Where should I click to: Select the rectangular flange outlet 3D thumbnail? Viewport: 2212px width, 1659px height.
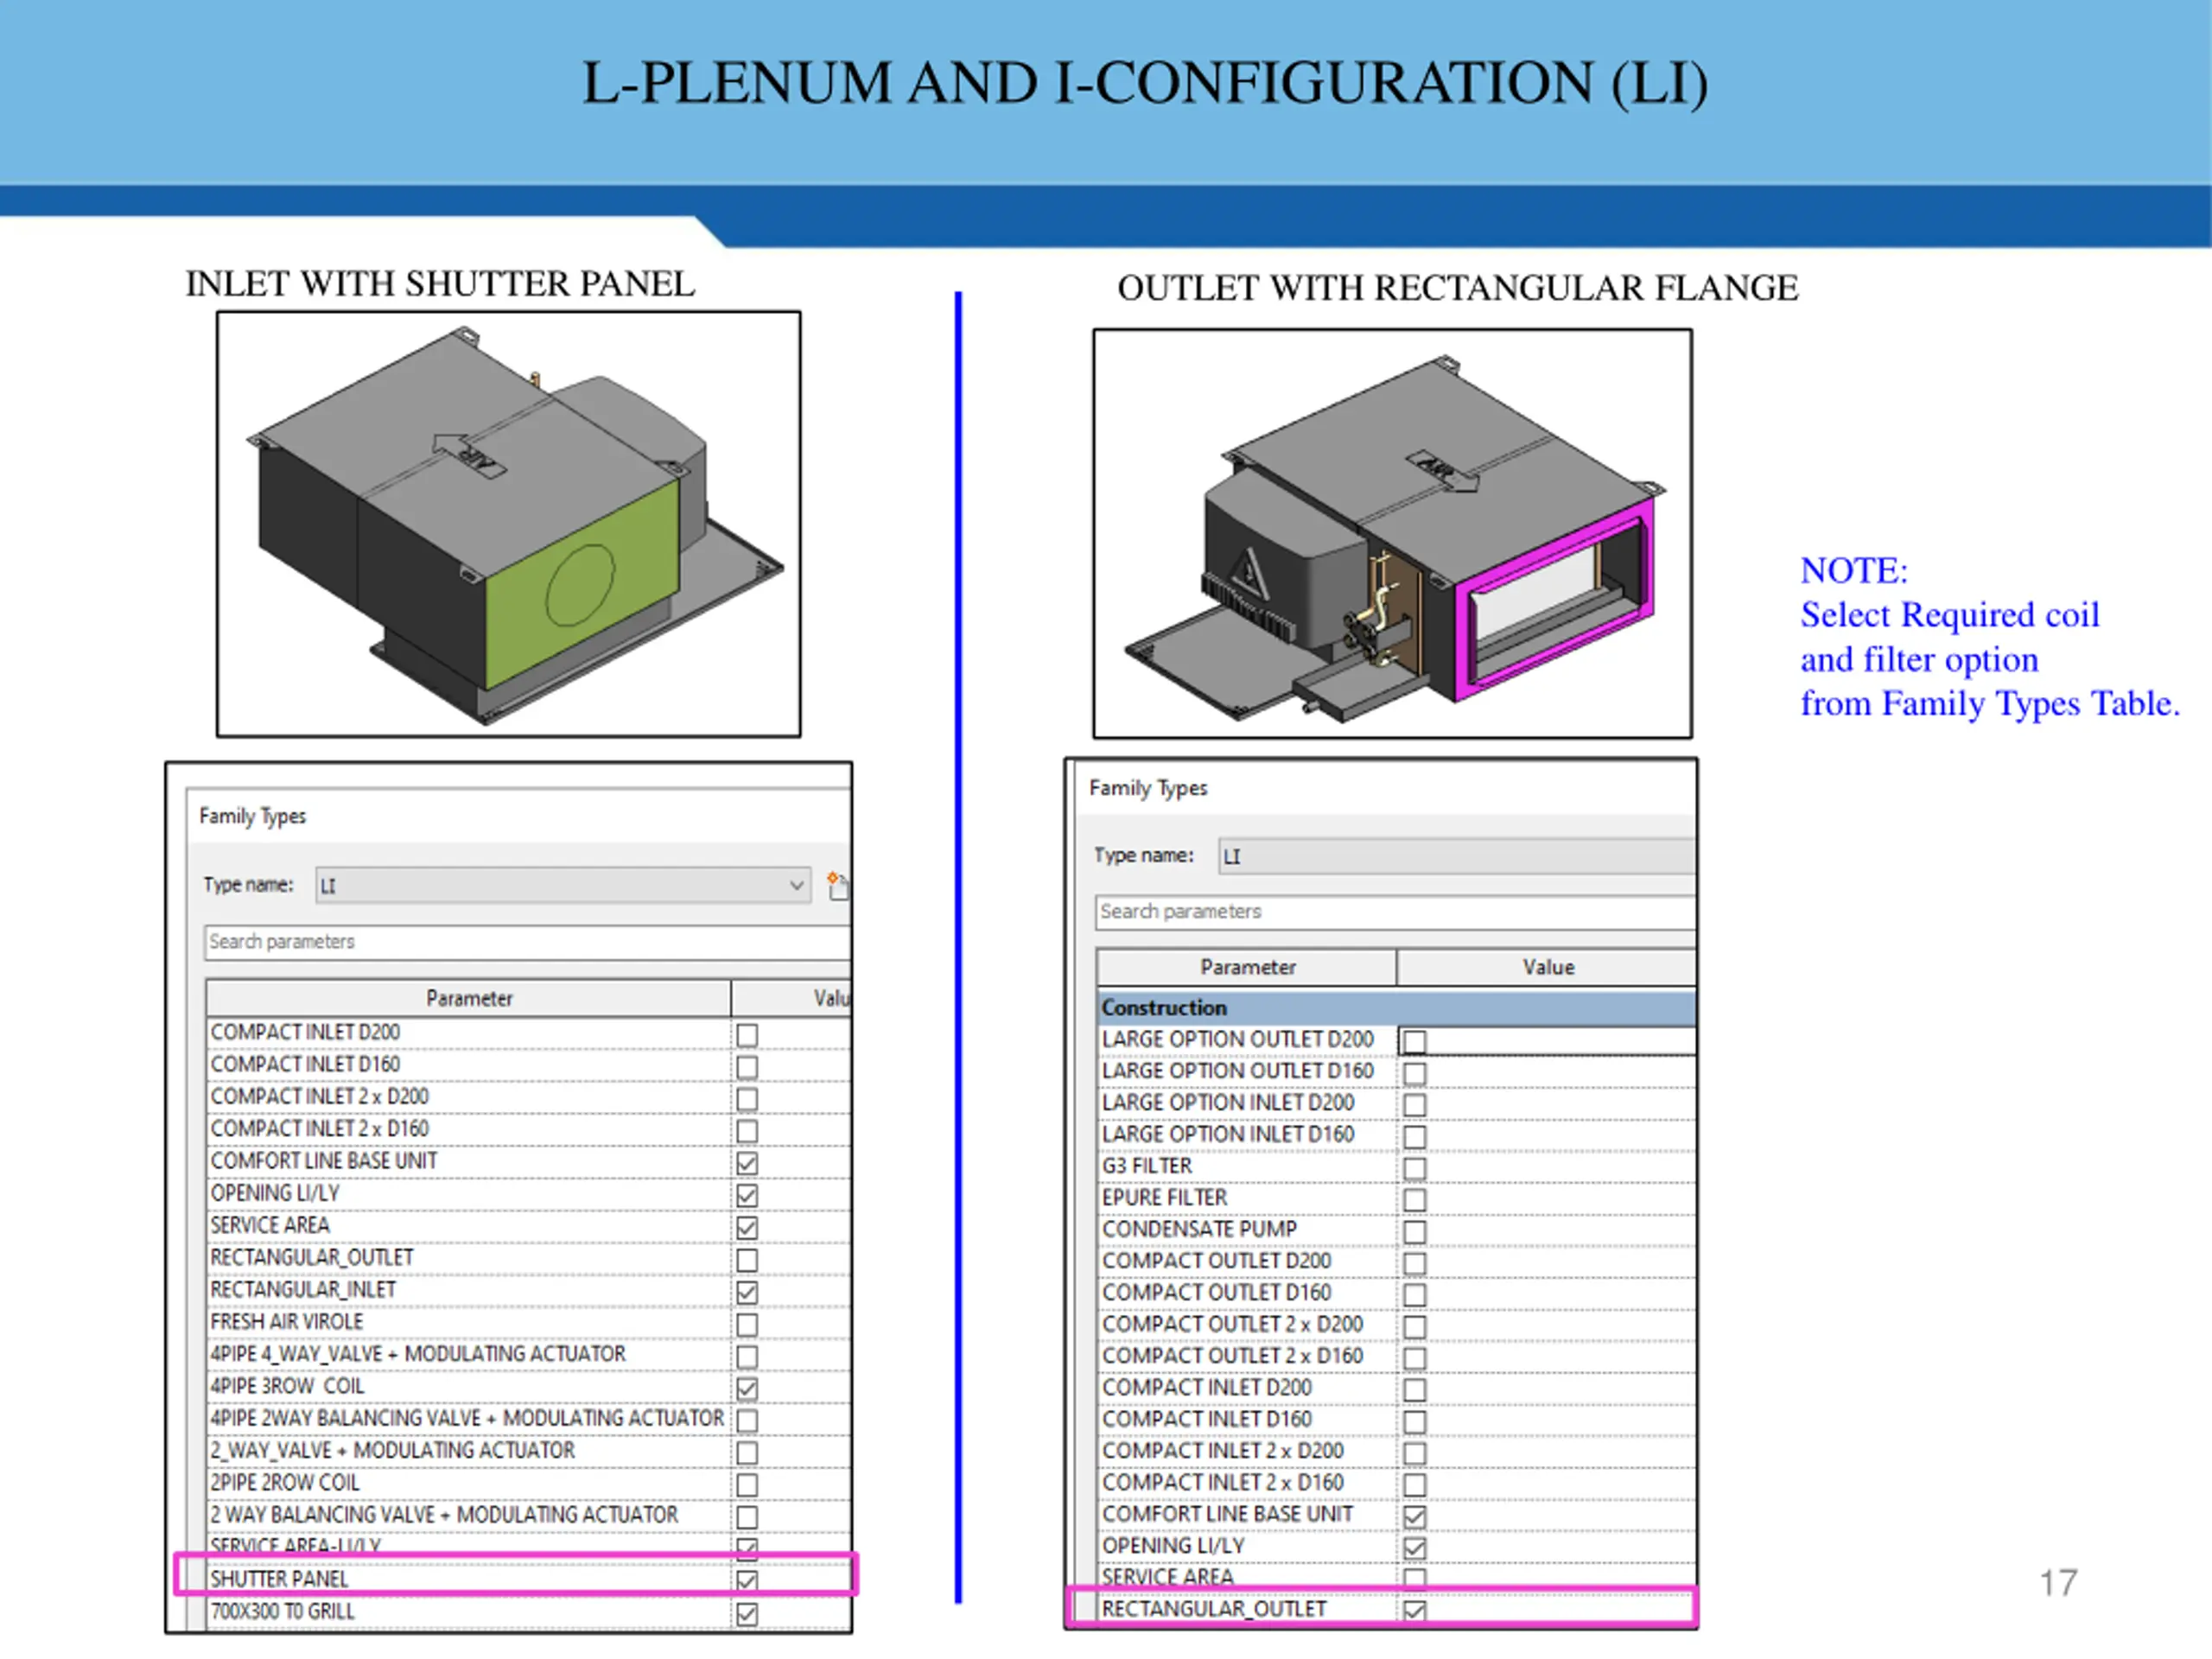click(x=1392, y=533)
